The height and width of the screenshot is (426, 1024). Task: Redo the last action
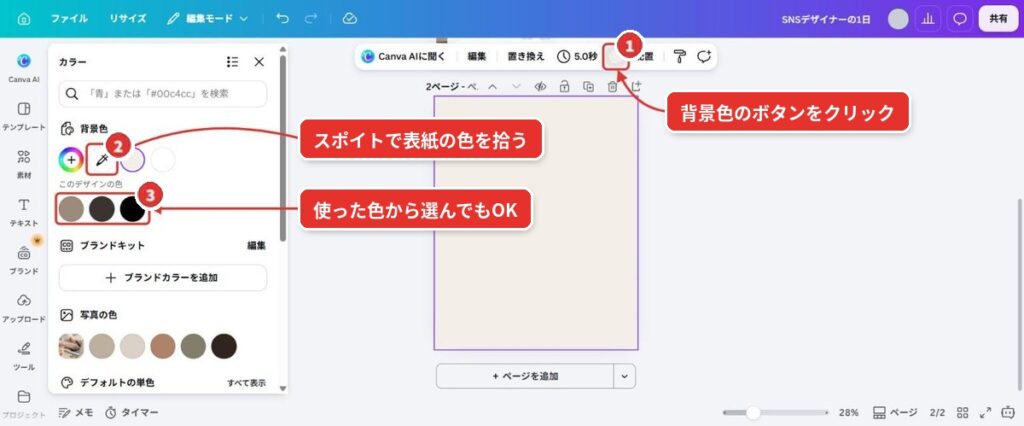(311, 19)
